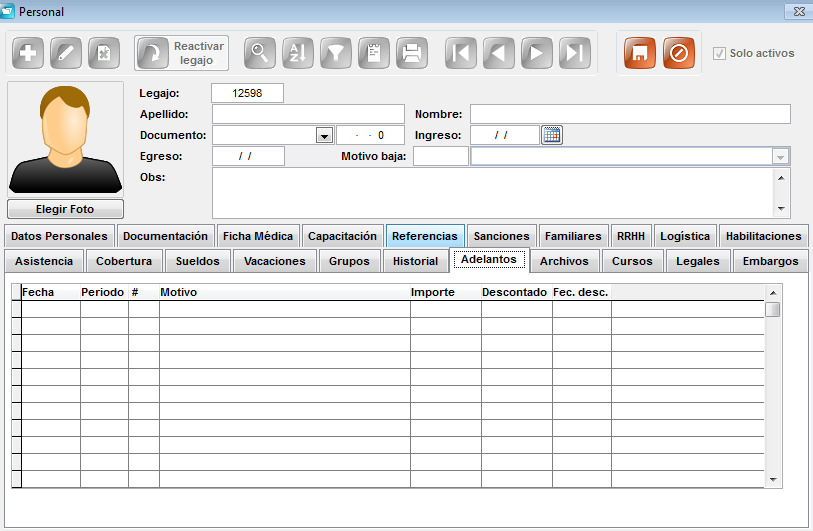This screenshot has height=531, width=813.
Task: Select the Referencias tab
Action: click(x=425, y=236)
